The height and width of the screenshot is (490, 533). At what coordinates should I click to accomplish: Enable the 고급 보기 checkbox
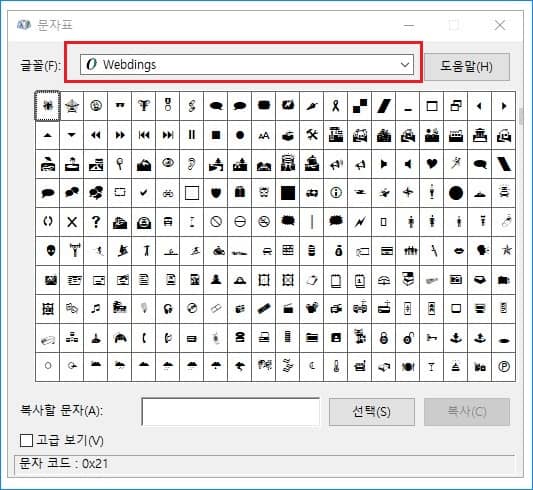[x=26, y=440]
